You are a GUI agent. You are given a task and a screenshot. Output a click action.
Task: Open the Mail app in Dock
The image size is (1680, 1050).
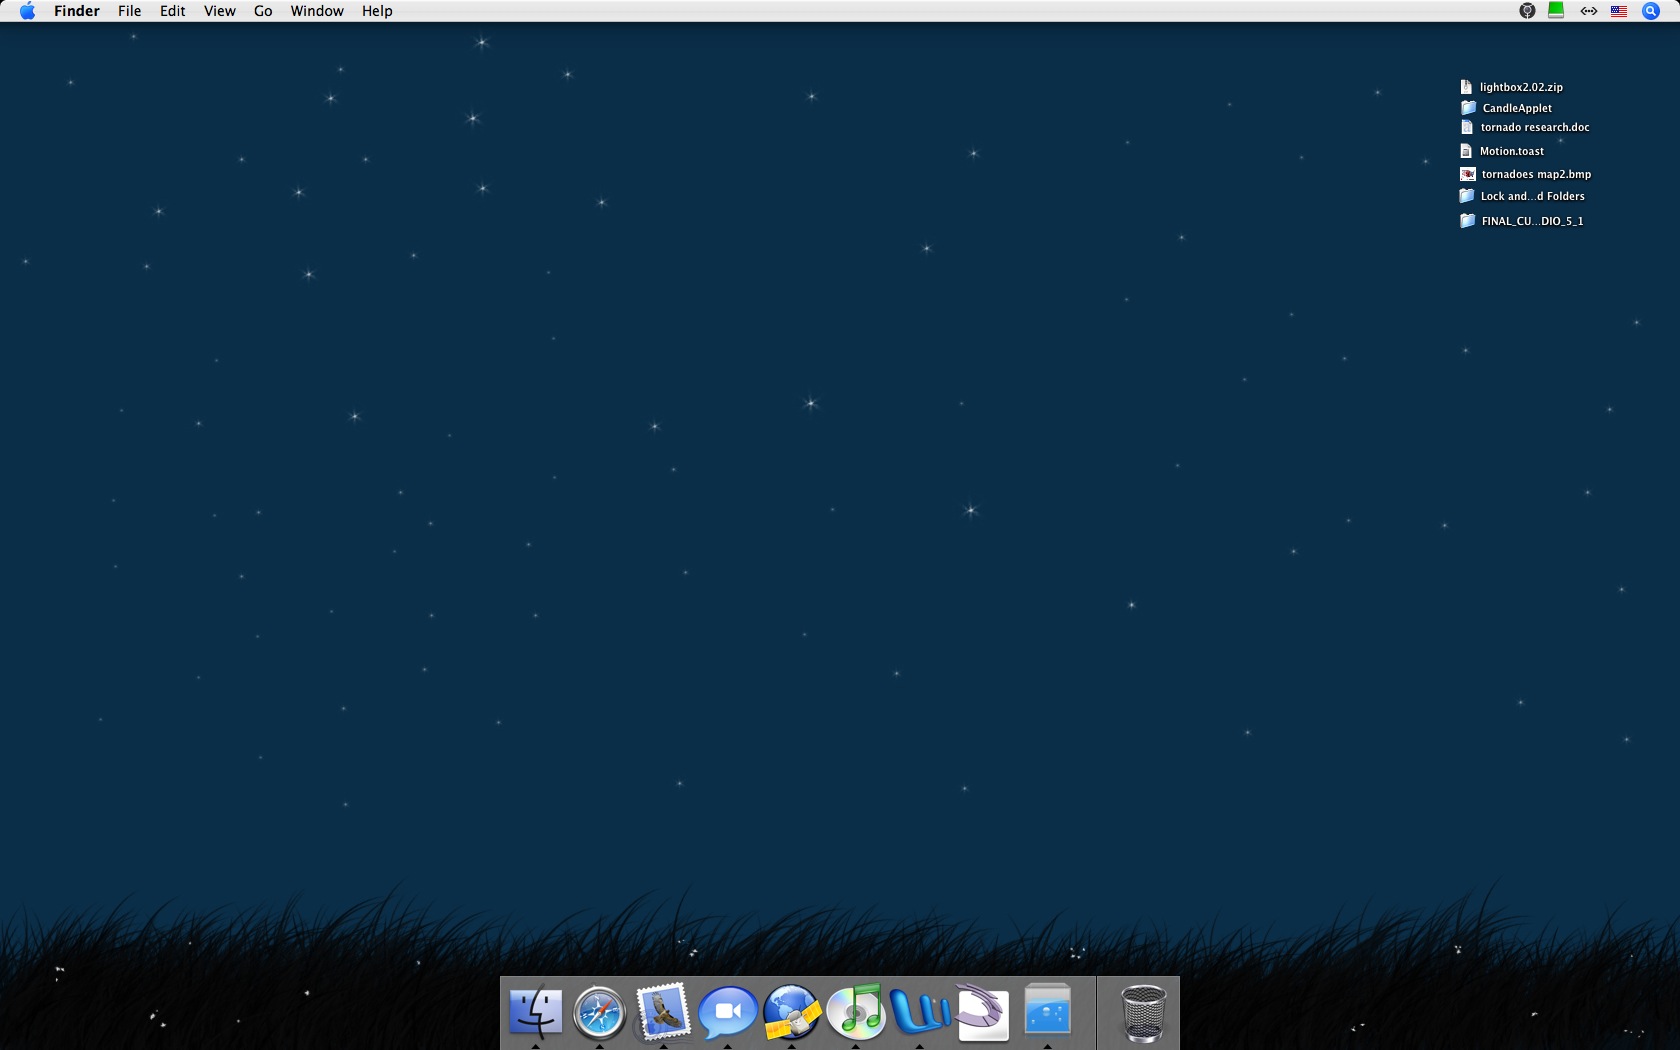click(663, 1012)
